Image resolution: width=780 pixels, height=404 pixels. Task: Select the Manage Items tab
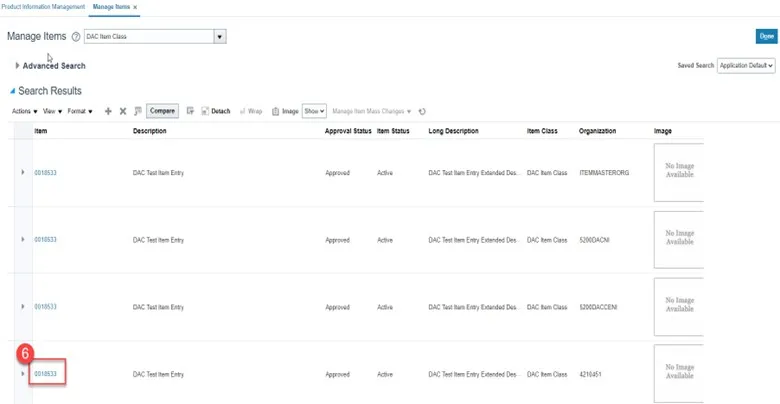pyautogui.click(x=111, y=7)
